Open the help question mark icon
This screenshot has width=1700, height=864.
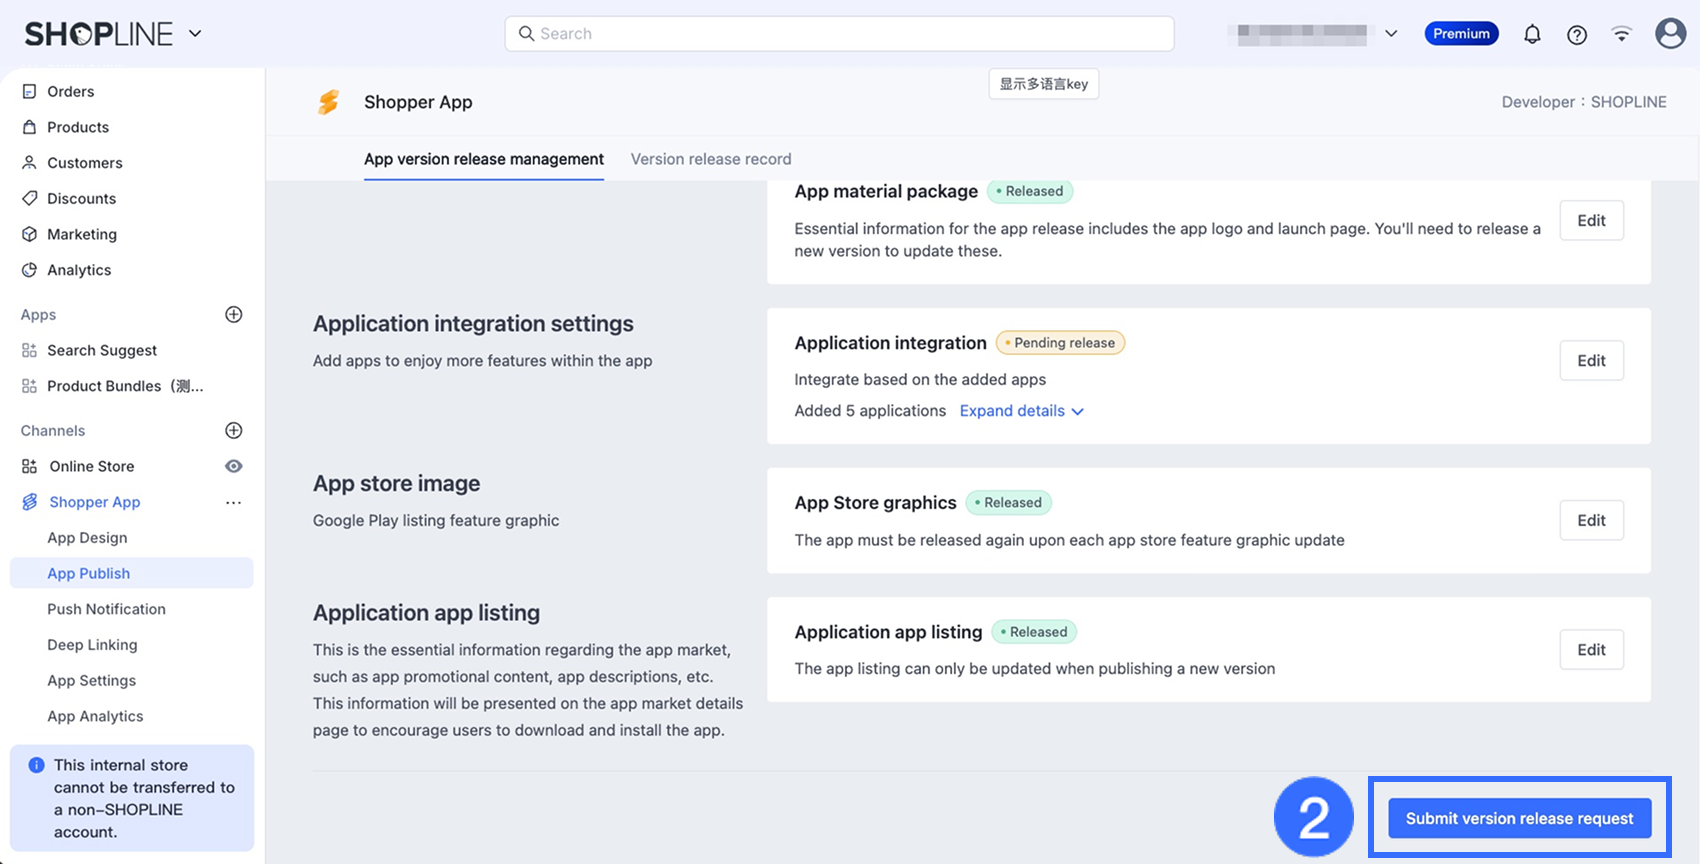tap(1577, 35)
